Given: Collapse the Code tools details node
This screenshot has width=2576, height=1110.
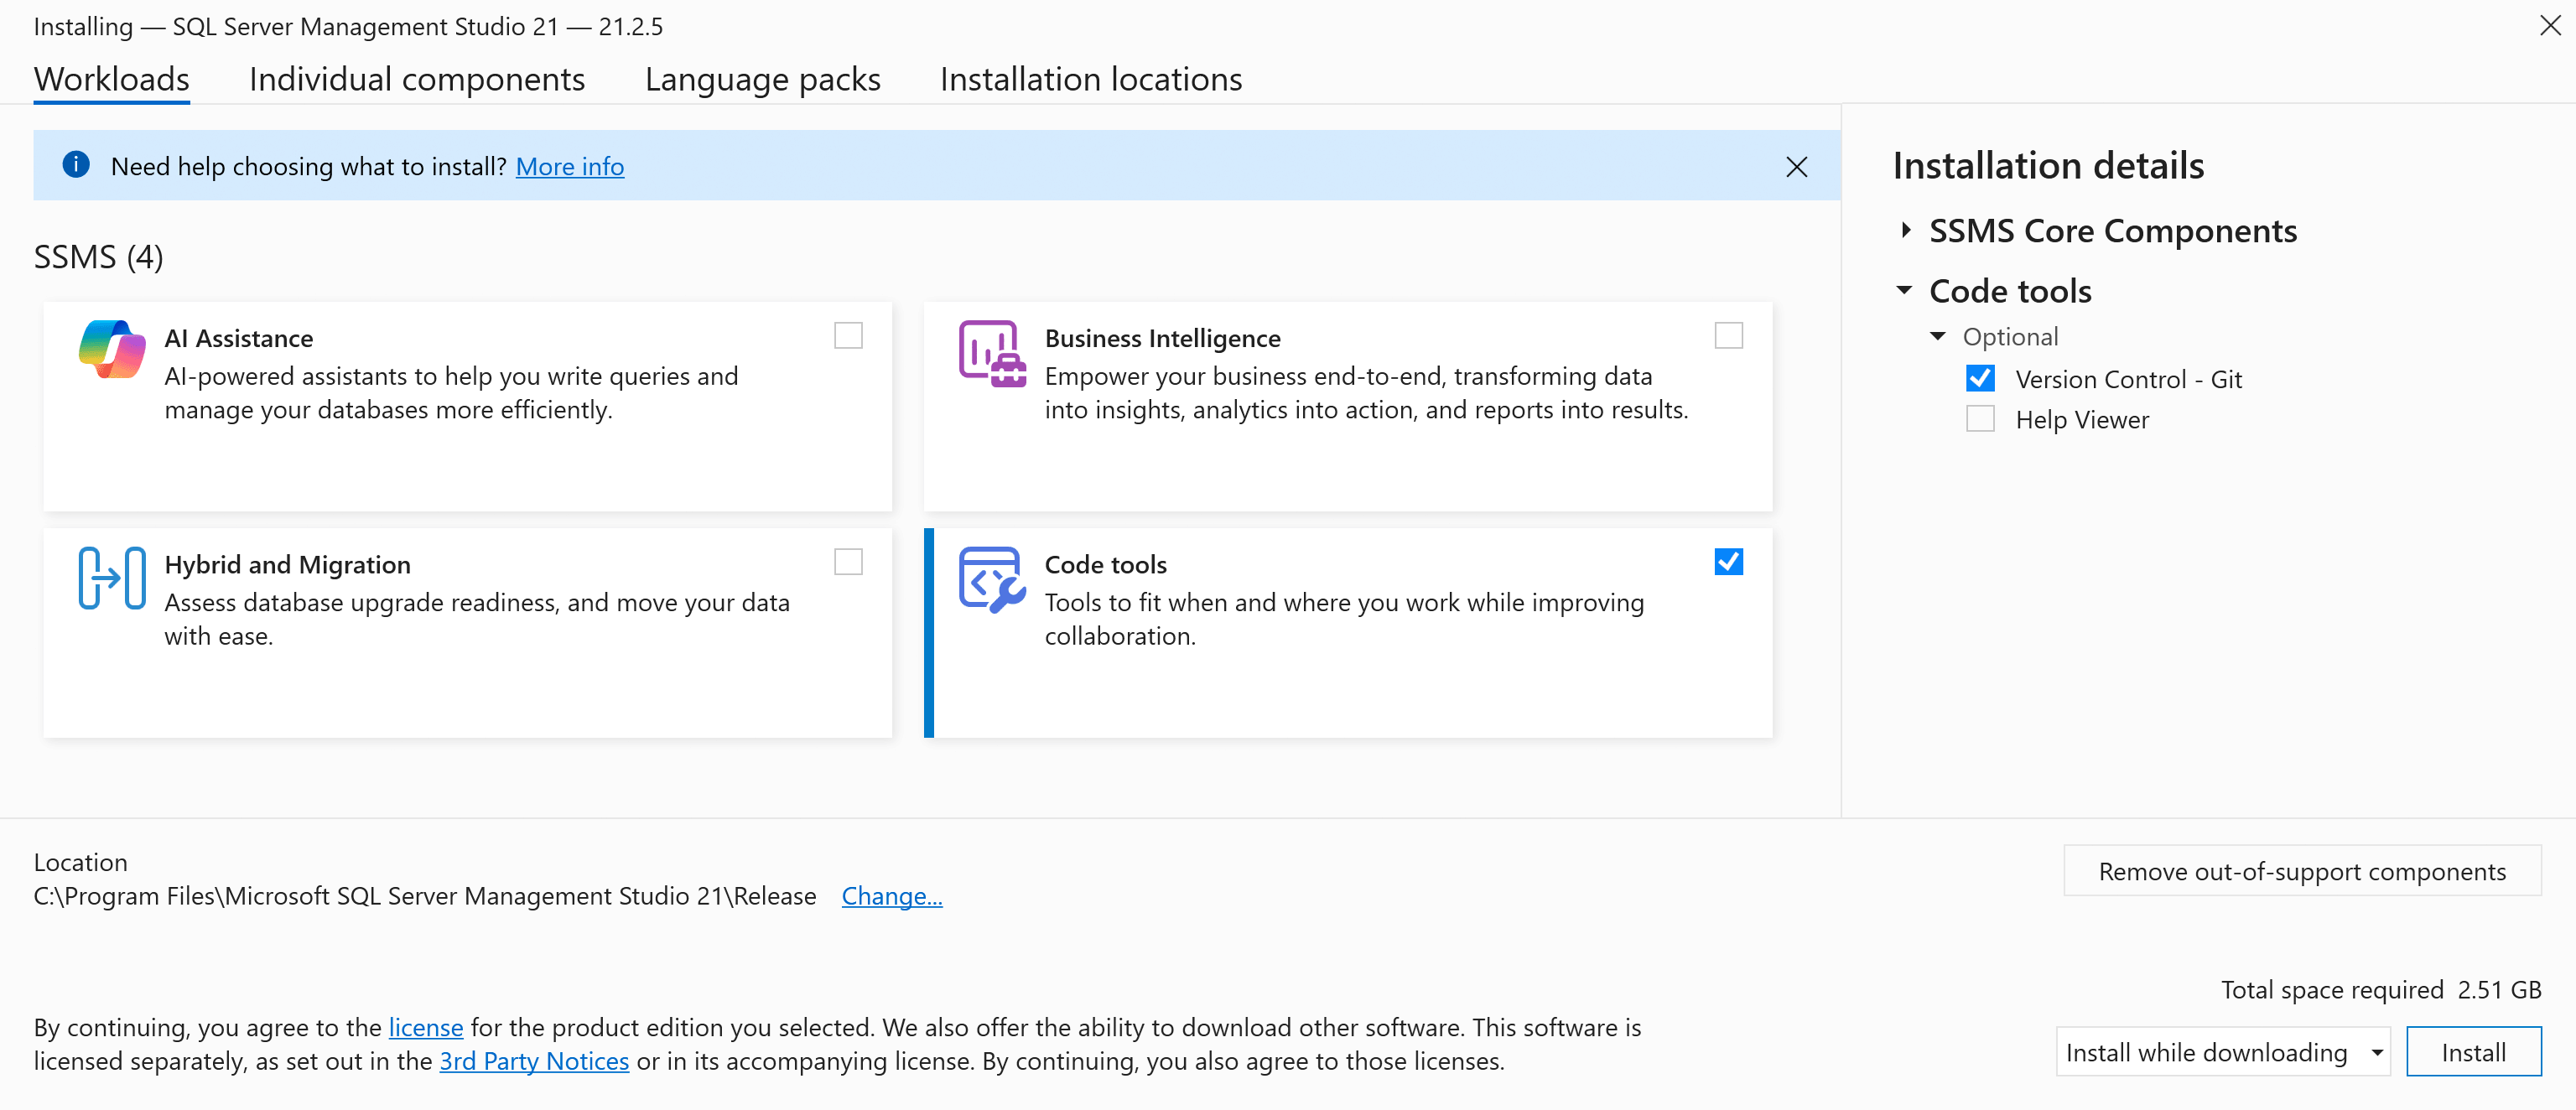Looking at the screenshot, I should point(1904,290).
